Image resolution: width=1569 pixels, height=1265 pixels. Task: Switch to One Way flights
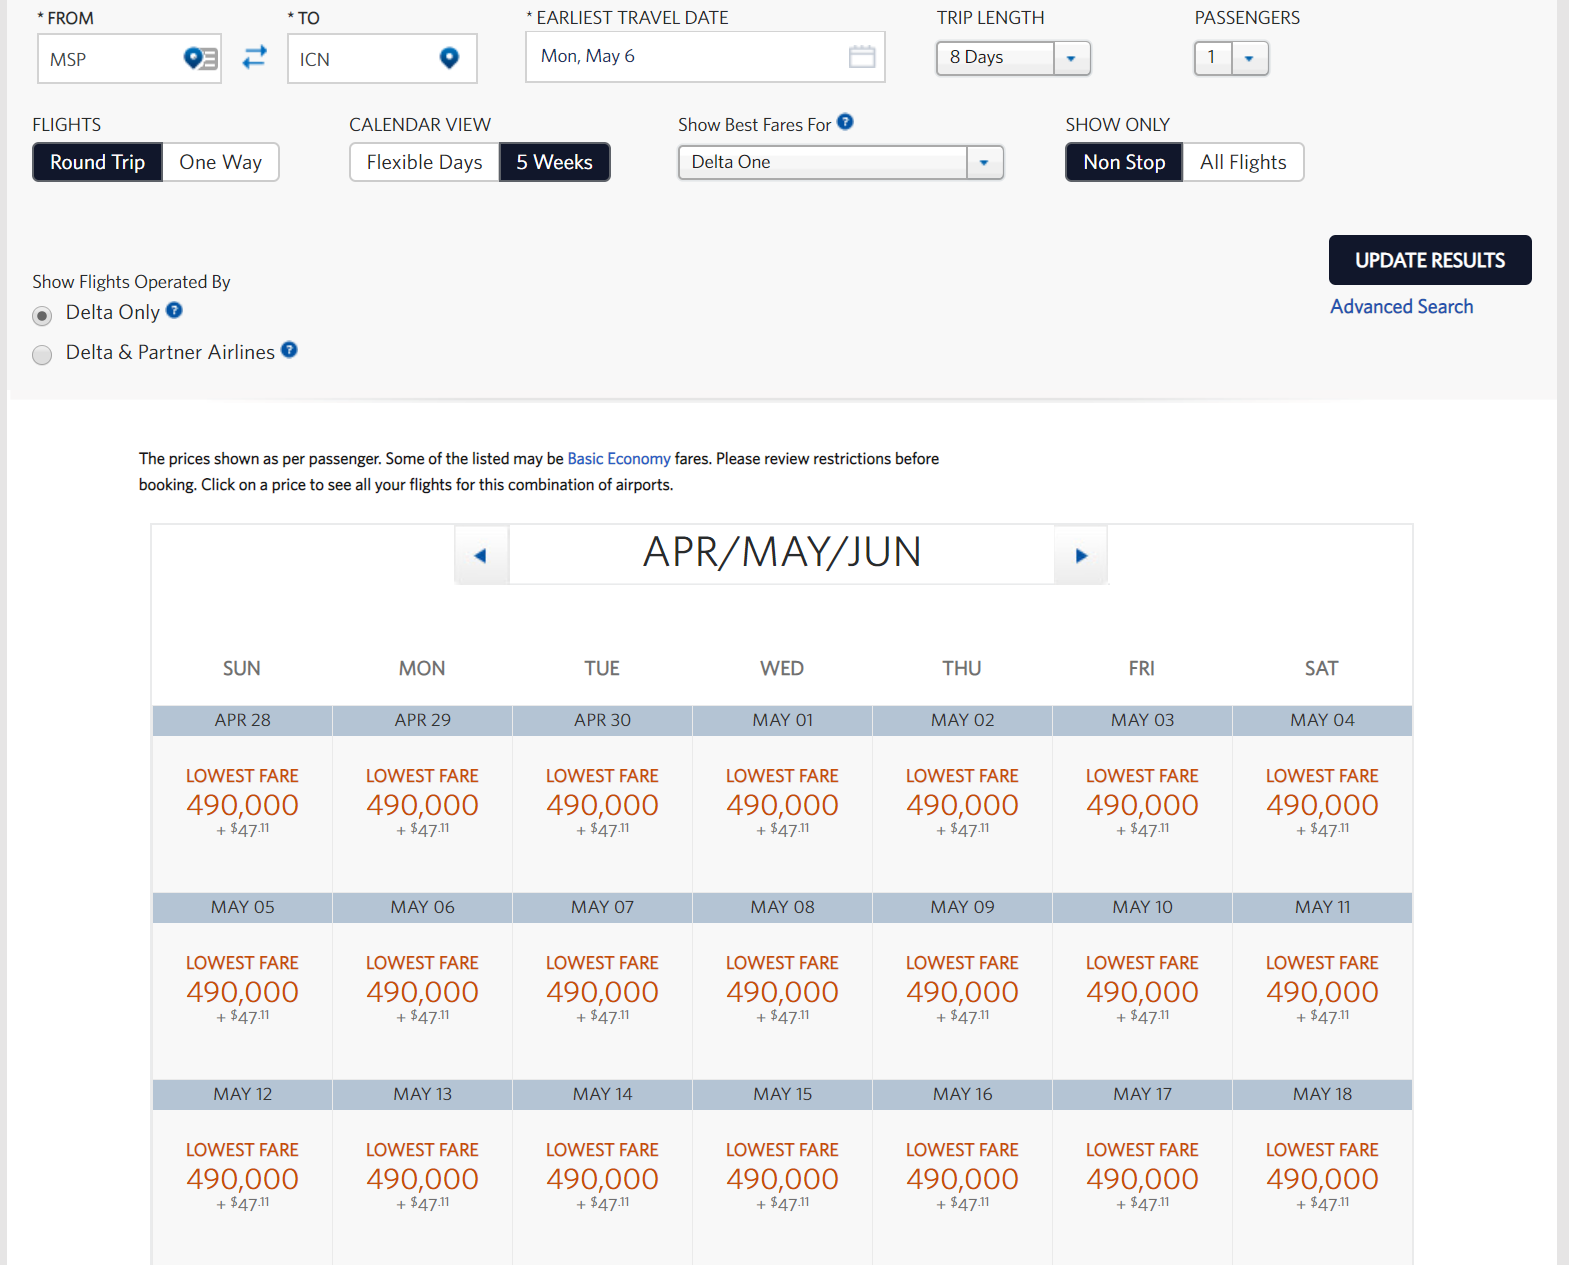[220, 162]
